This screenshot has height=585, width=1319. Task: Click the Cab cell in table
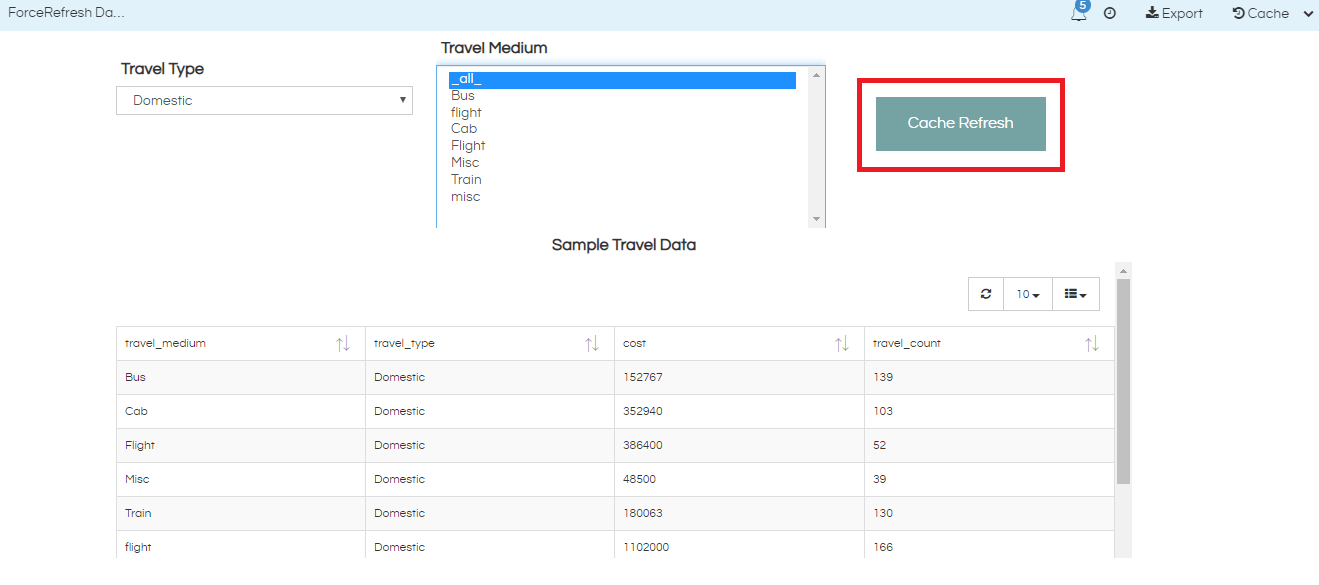[241, 412]
